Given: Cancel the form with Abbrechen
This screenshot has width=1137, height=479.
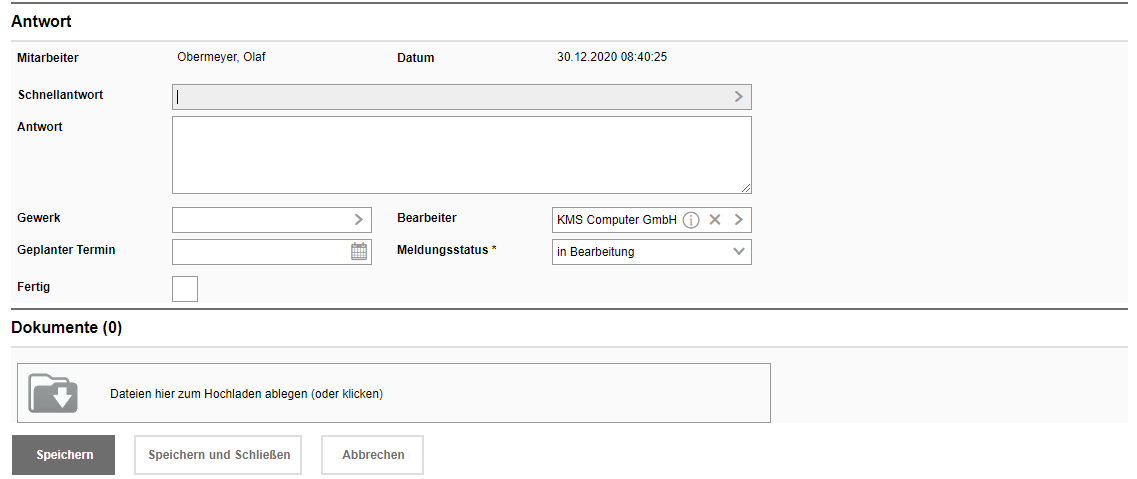Looking at the screenshot, I should coord(373,455).
